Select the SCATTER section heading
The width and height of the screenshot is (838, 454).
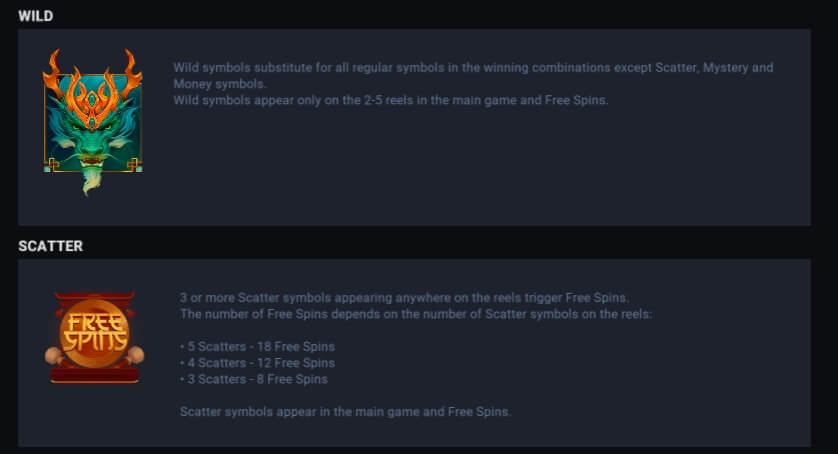pos(51,246)
